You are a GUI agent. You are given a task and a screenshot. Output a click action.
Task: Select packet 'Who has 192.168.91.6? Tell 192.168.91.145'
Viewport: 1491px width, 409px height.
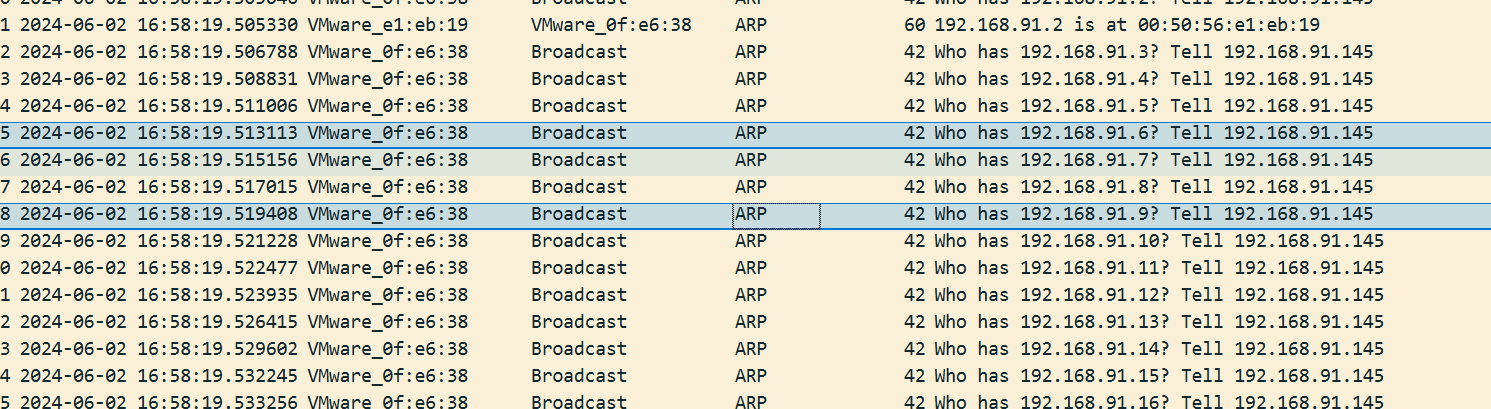tap(745, 133)
